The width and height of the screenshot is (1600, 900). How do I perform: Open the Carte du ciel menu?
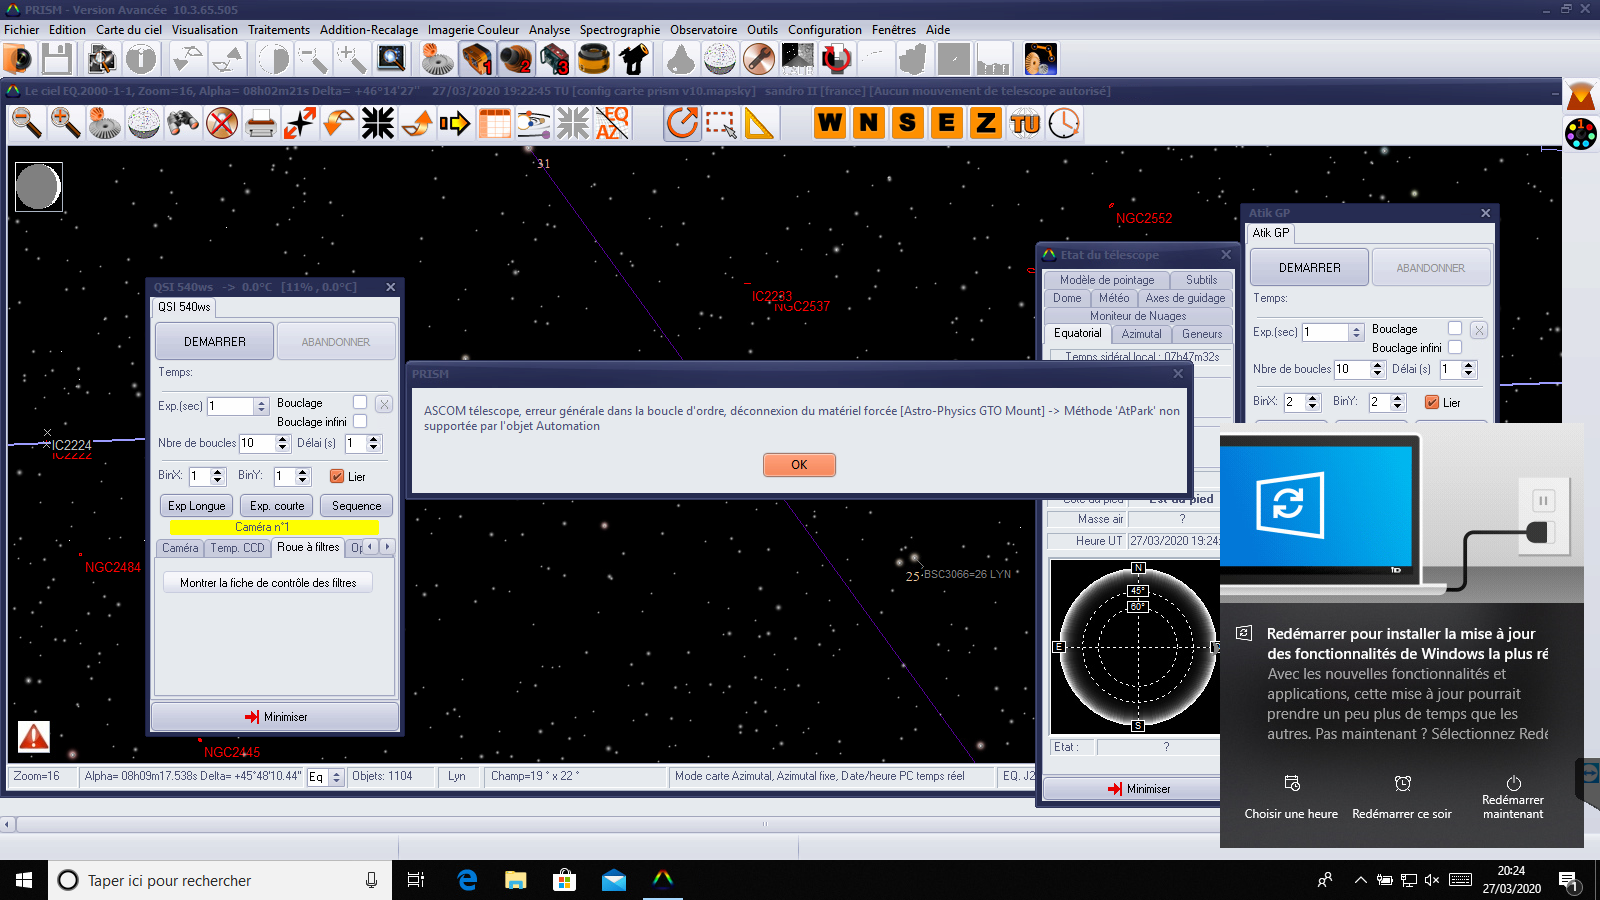coord(129,29)
